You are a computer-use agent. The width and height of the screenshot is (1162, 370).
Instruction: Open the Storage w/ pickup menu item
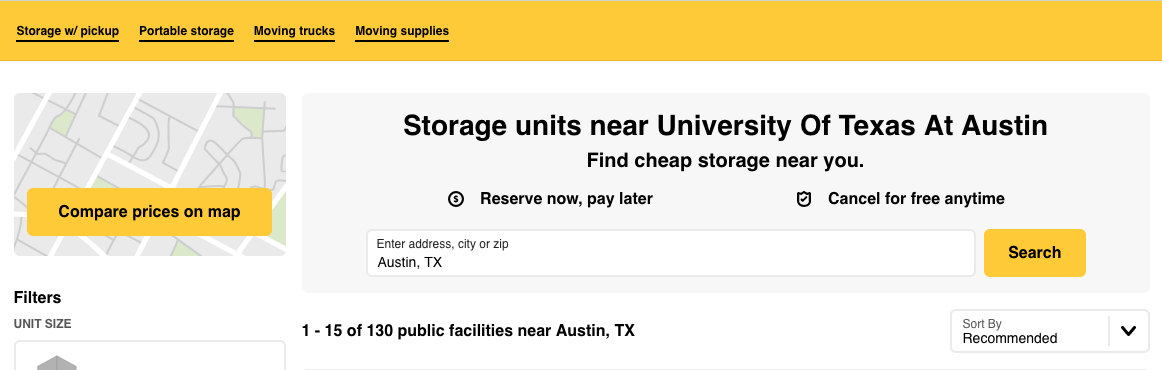tap(67, 31)
